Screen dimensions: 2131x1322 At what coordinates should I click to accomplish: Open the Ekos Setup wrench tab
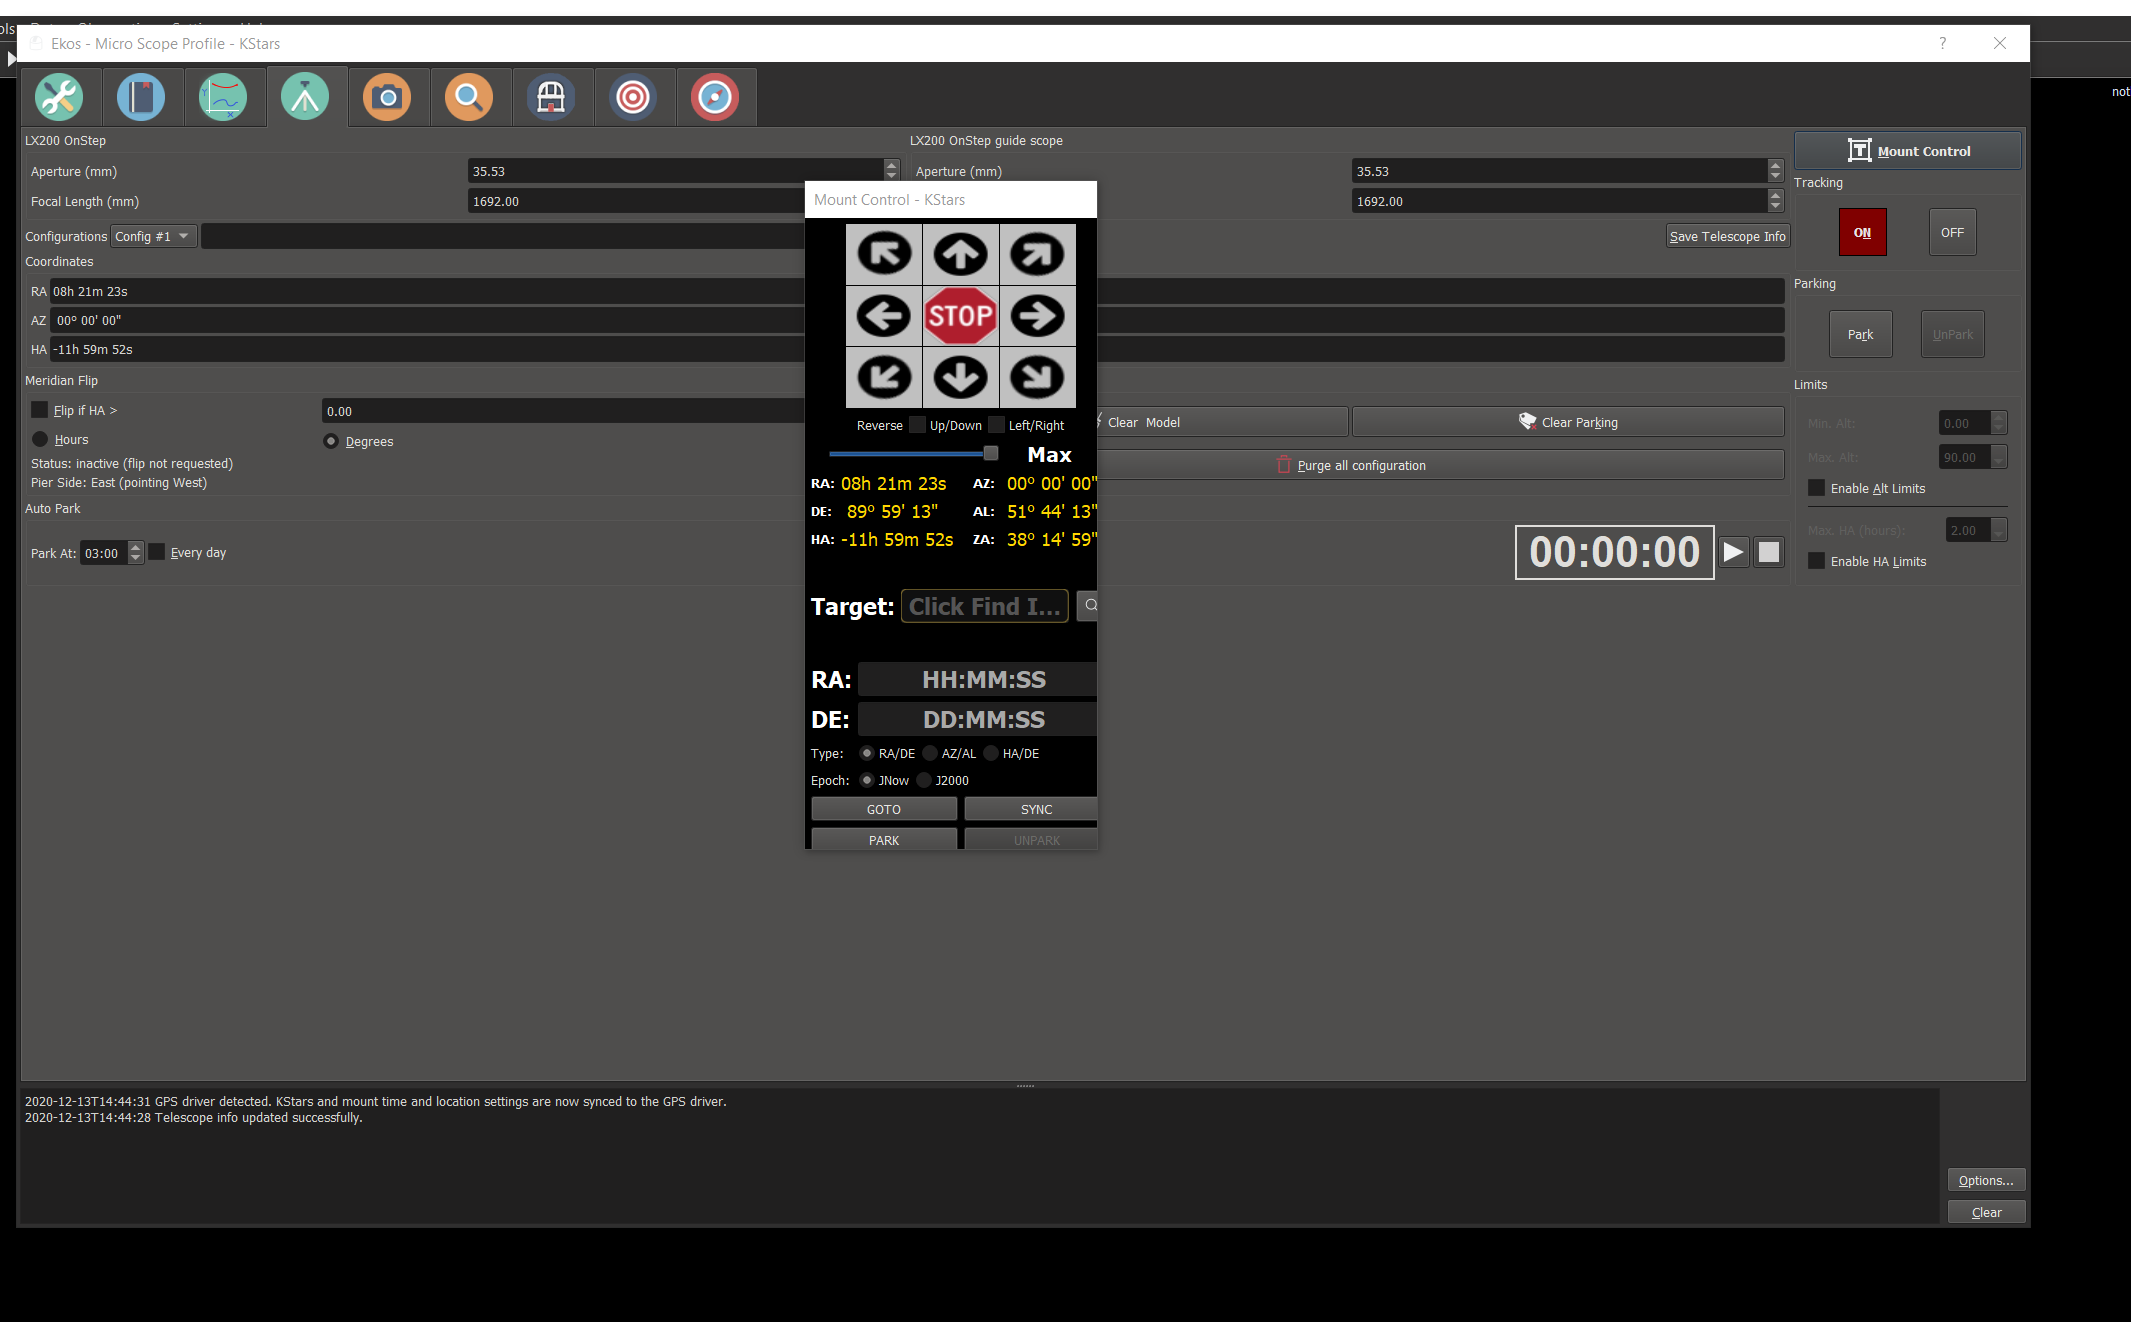[x=59, y=97]
